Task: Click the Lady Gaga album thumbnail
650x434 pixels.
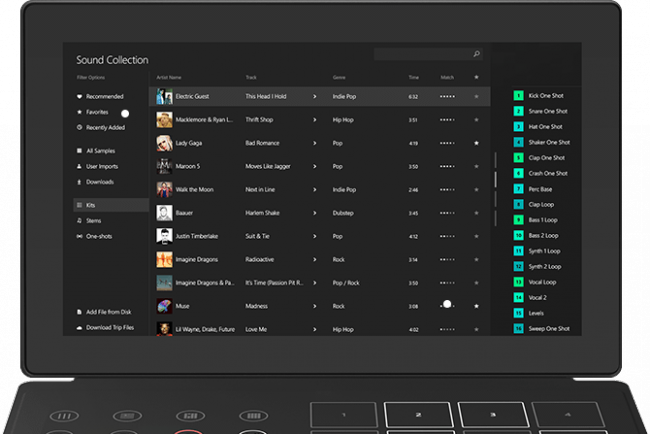Action: click(164, 143)
